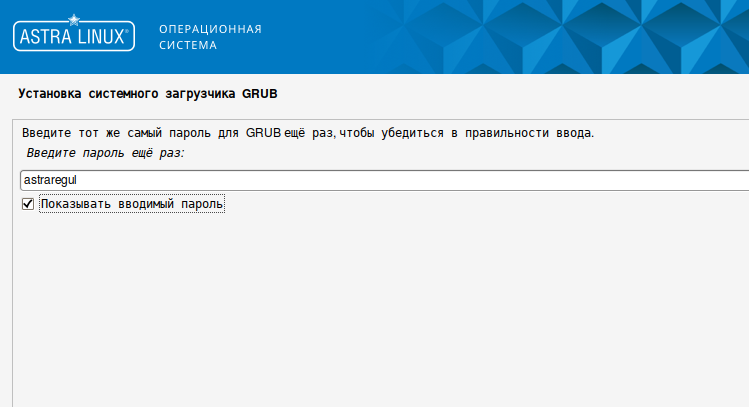Untick the show password checkbox
Screen dimensions: 749x407
coord(28,204)
